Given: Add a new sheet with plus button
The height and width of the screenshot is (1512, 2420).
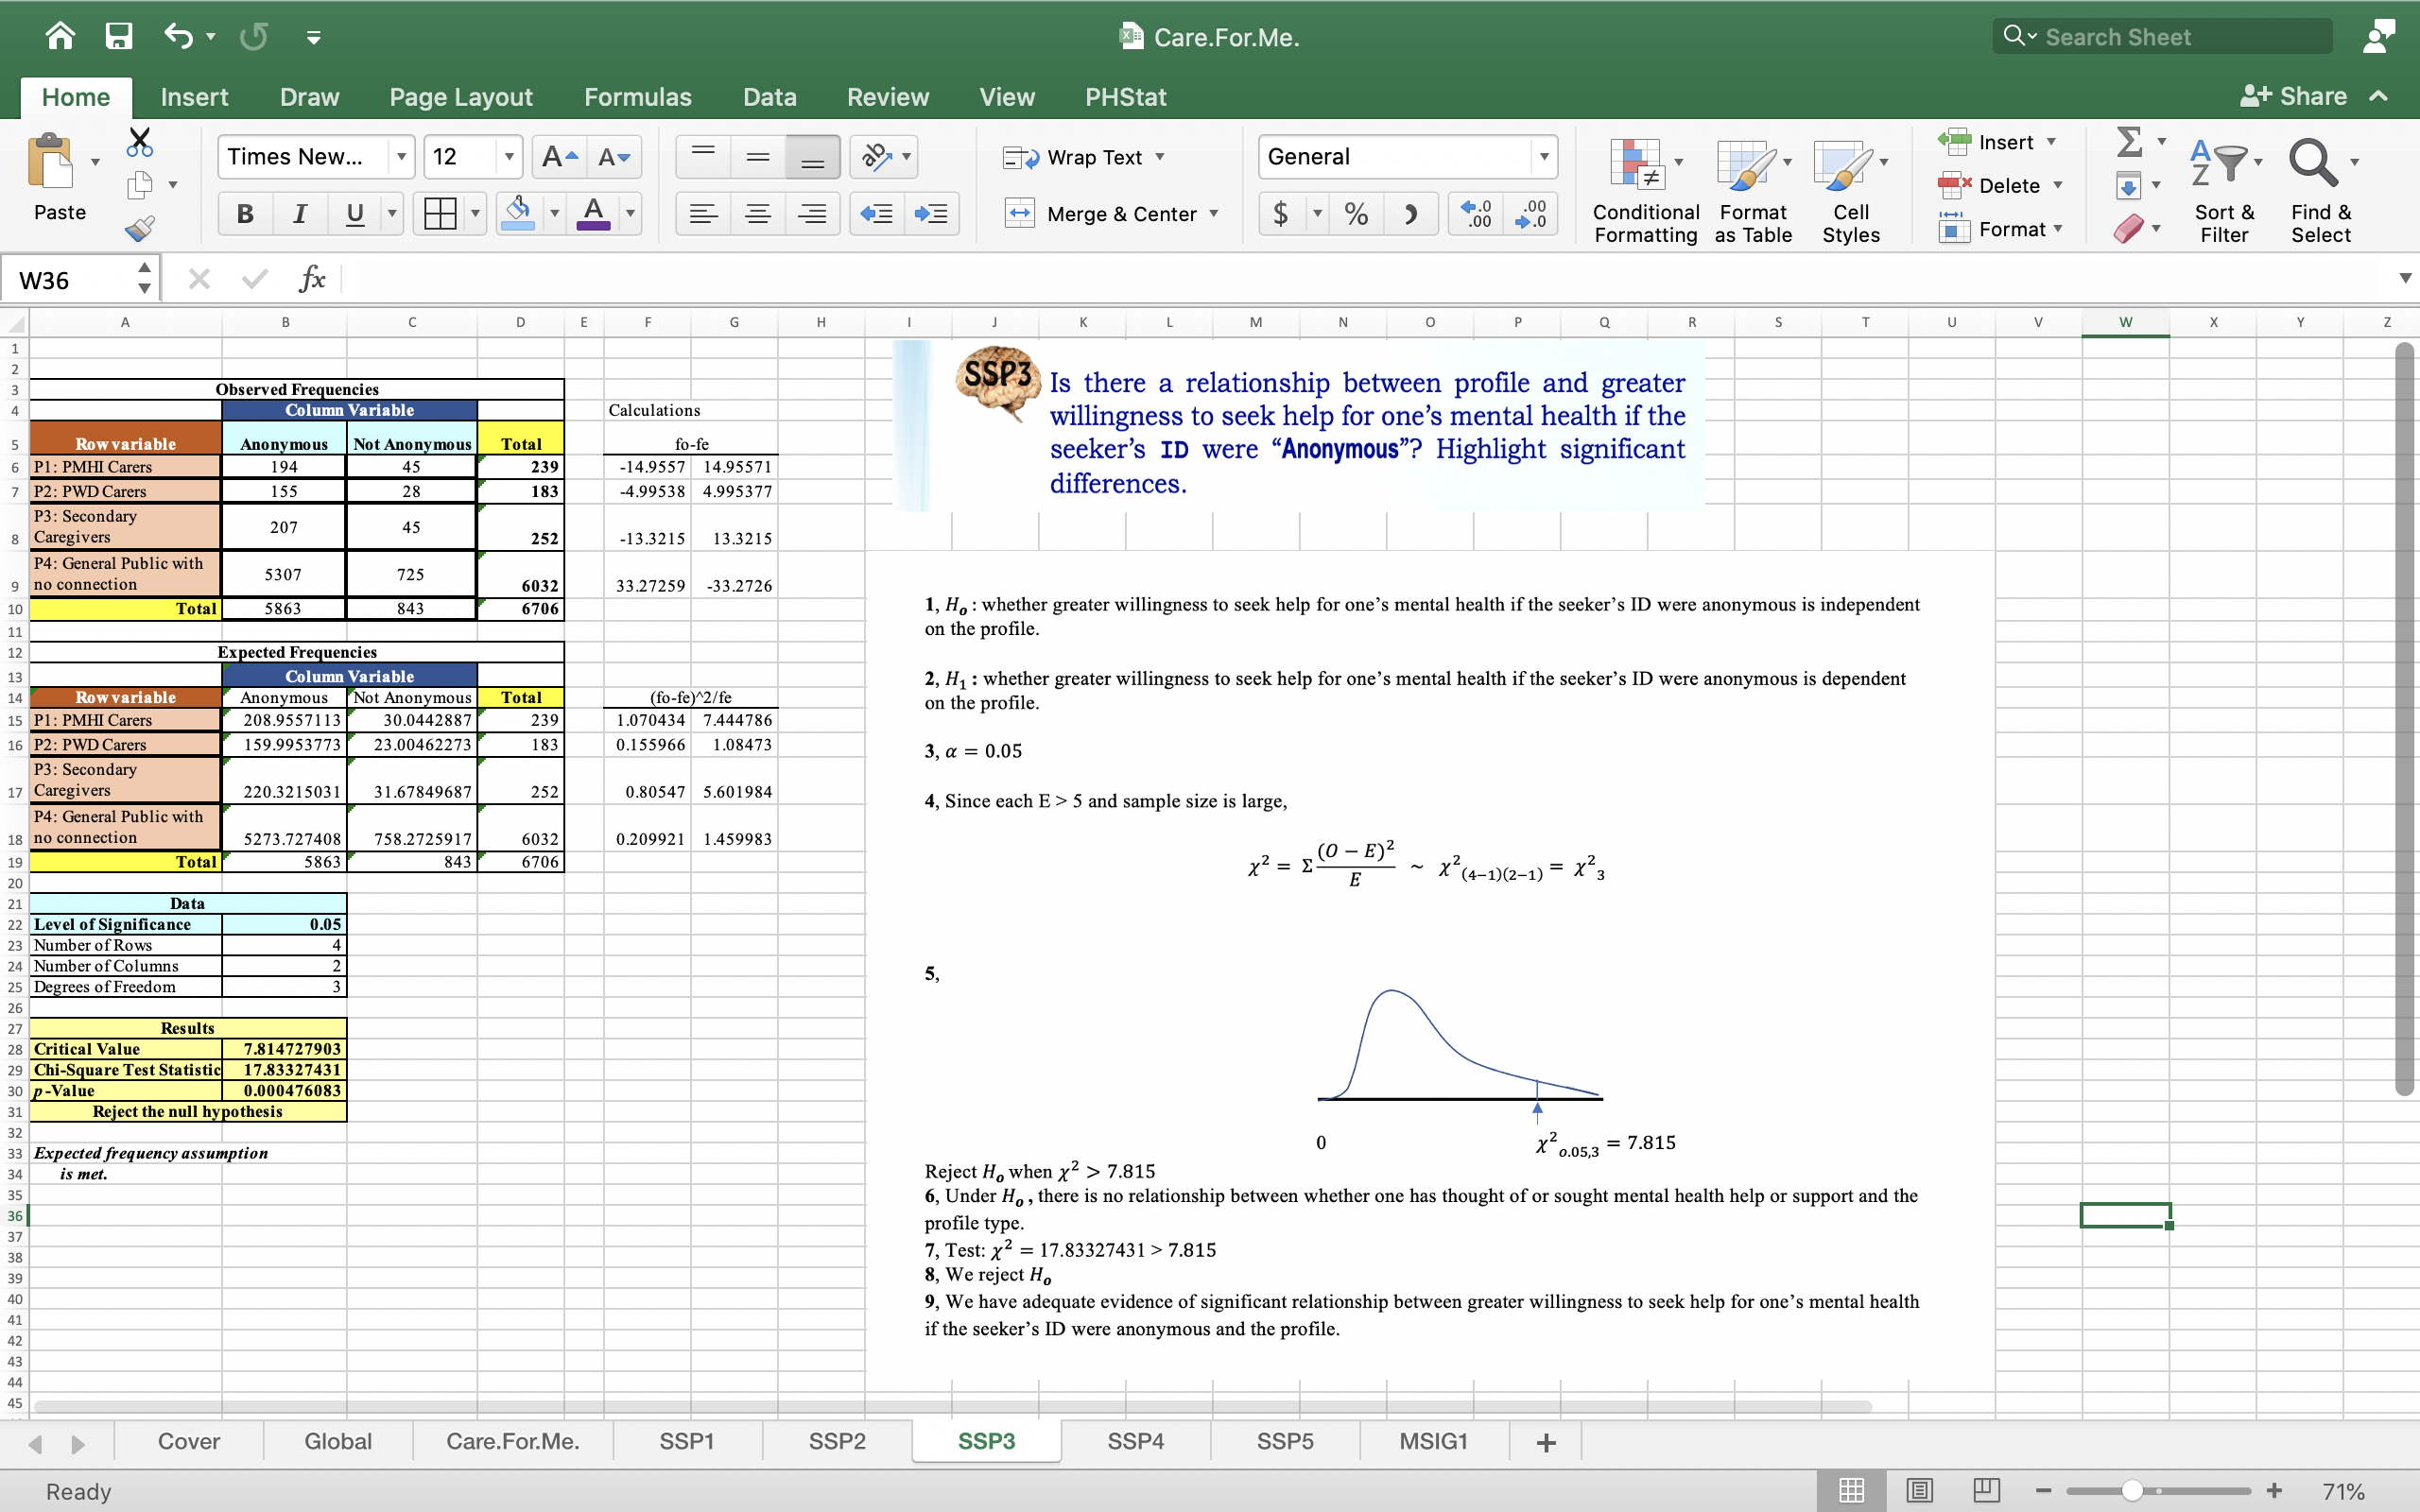Looking at the screenshot, I should (1545, 1442).
